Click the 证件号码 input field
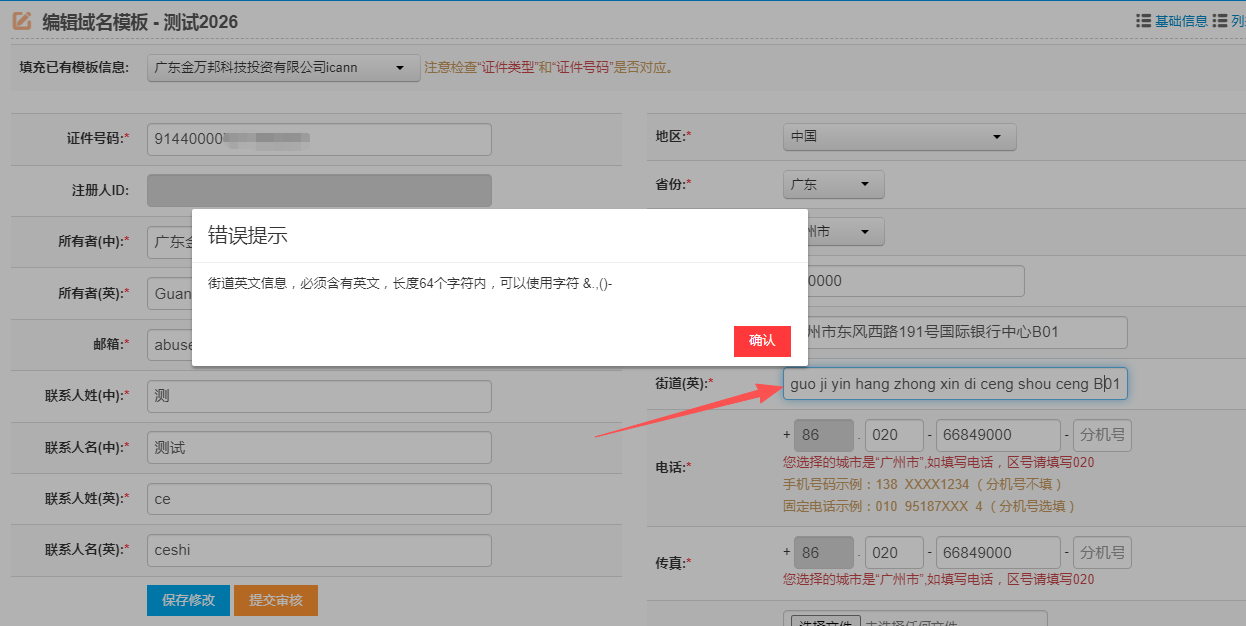The image size is (1246, 626). click(x=319, y=140)
